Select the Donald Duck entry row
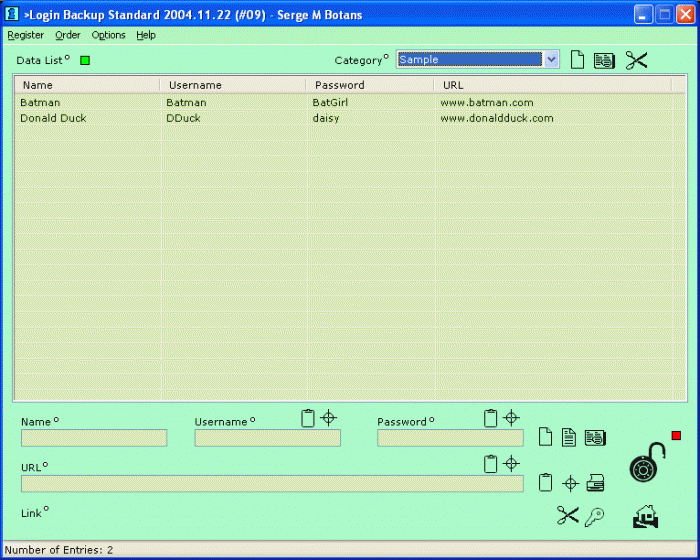Image resolution: width=700 pixels, height=560 pixels. [54, 118]
